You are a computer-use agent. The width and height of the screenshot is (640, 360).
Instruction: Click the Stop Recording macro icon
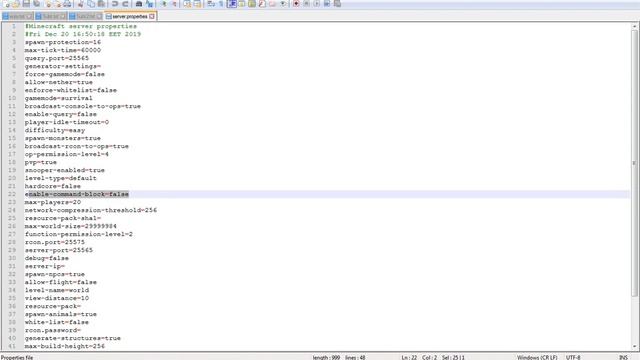(306, 4)
